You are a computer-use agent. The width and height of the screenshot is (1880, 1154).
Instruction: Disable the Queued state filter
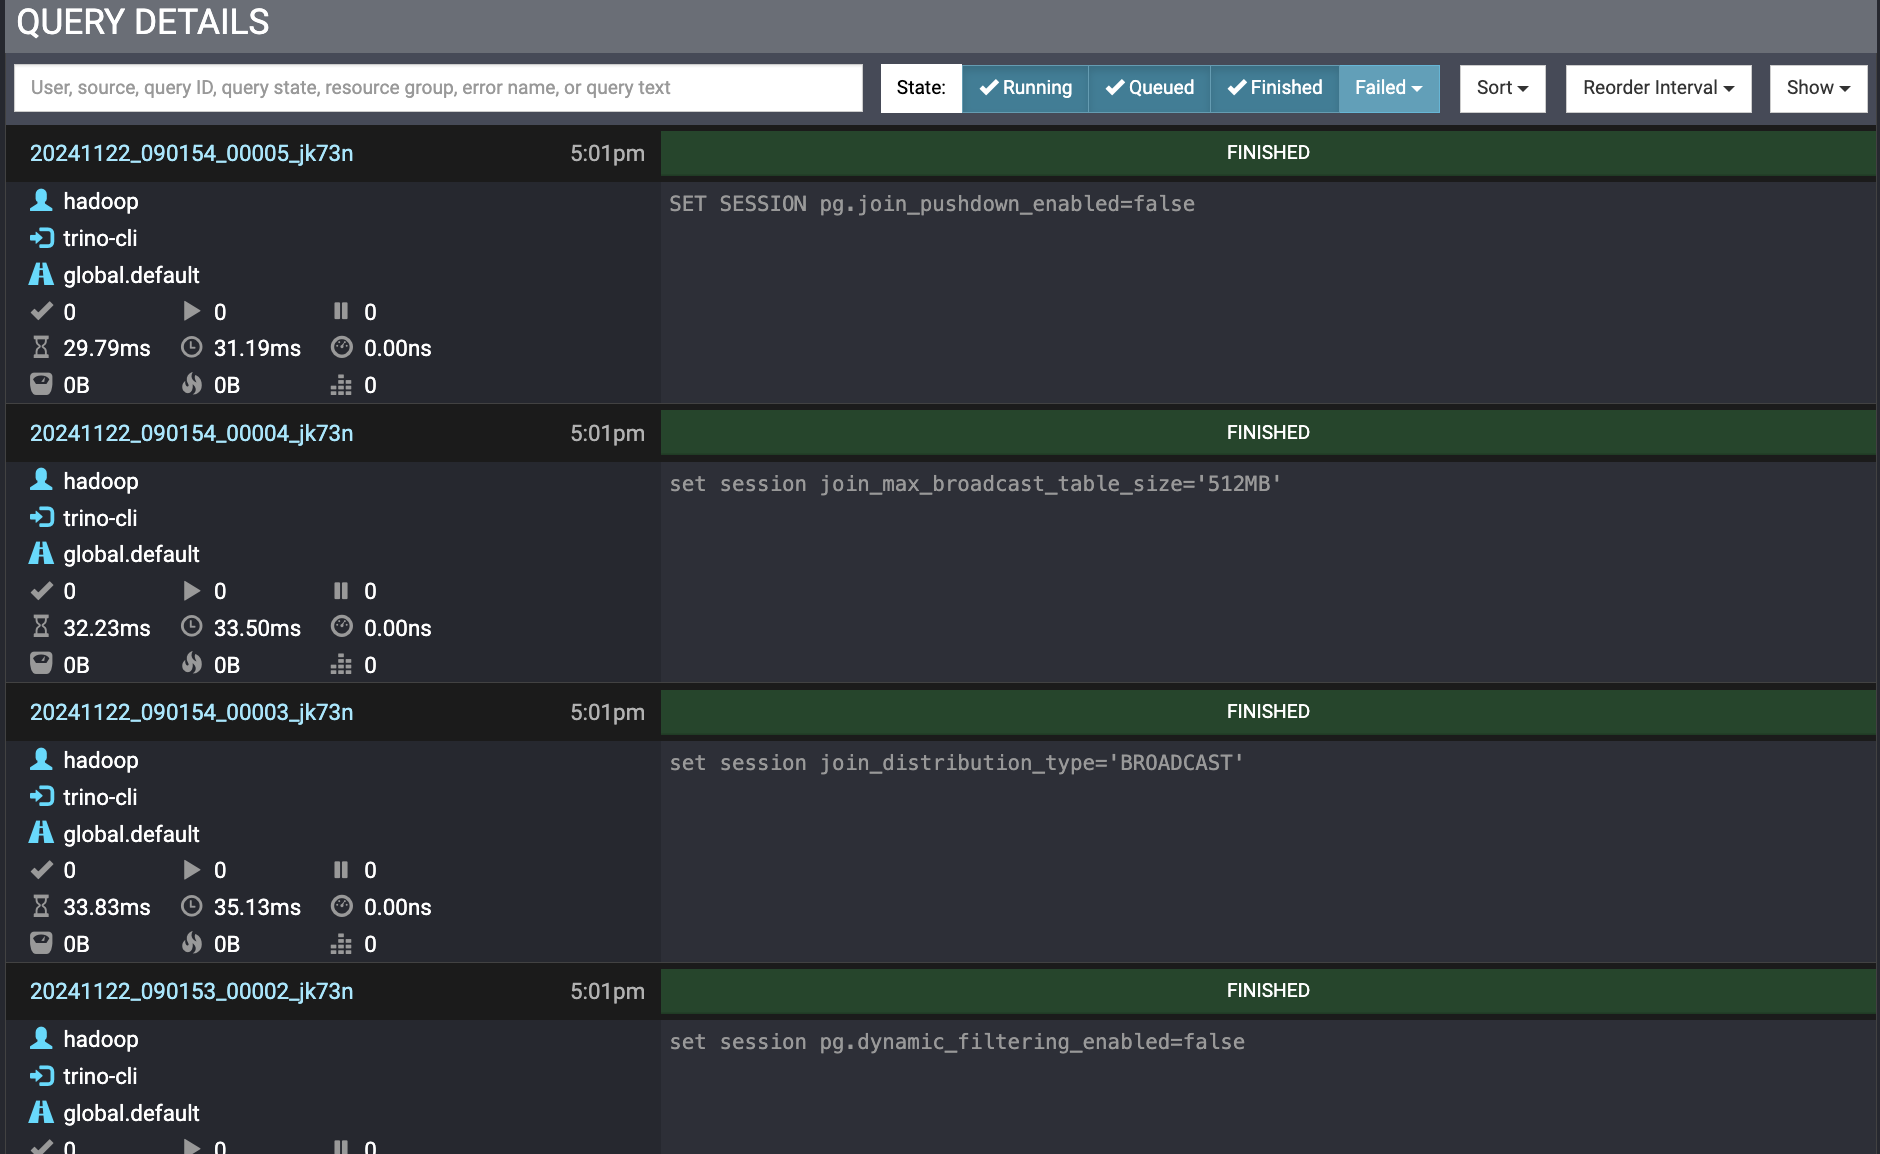tap(1149, 88)
